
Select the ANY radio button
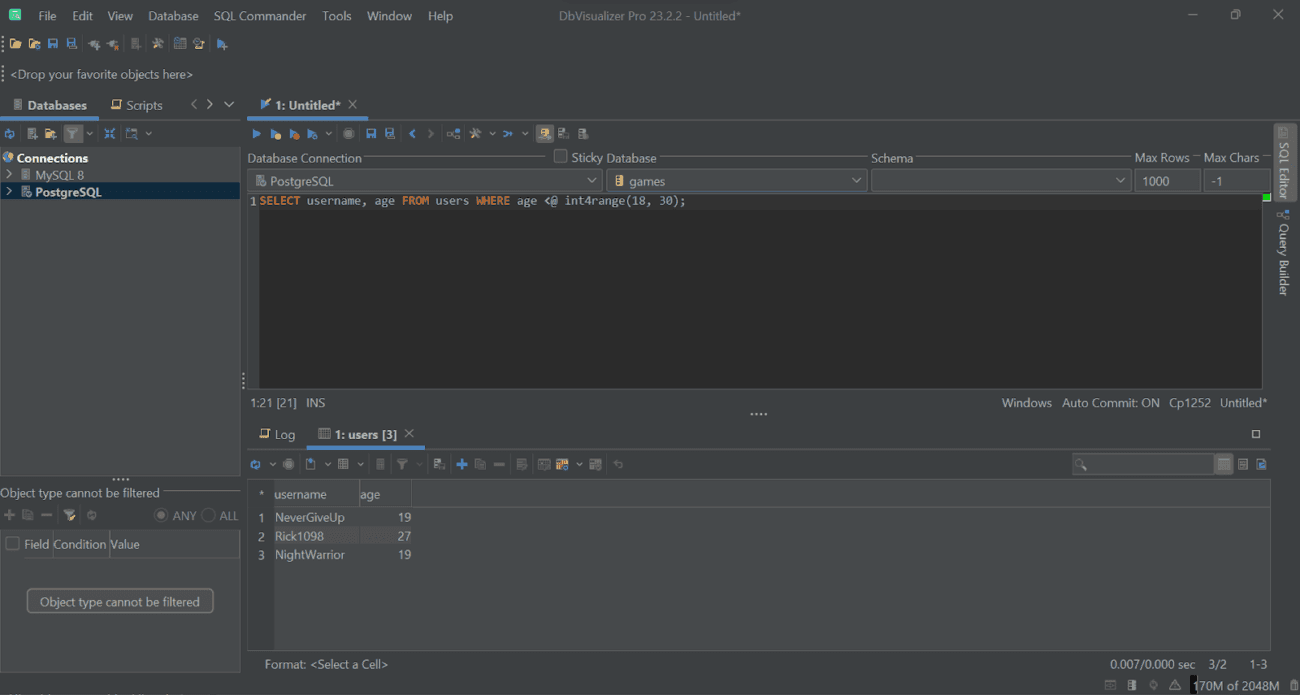pyautogui.click(x=161, y=515)
